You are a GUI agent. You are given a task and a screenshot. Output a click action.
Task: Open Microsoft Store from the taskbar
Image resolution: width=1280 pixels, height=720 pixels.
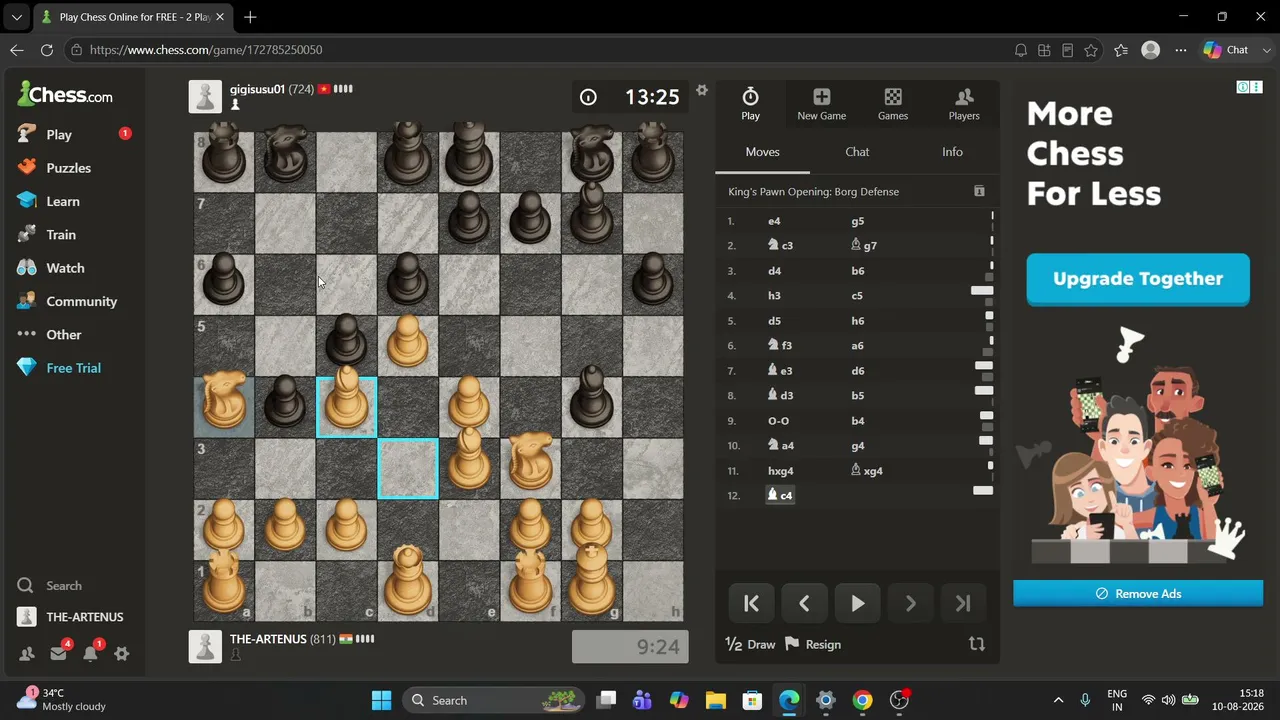(x=752, y=700)
